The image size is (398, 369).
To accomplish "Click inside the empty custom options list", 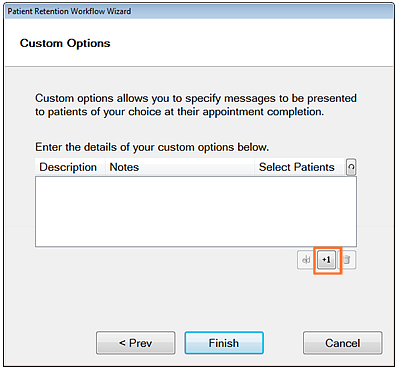I will point(196,212).
